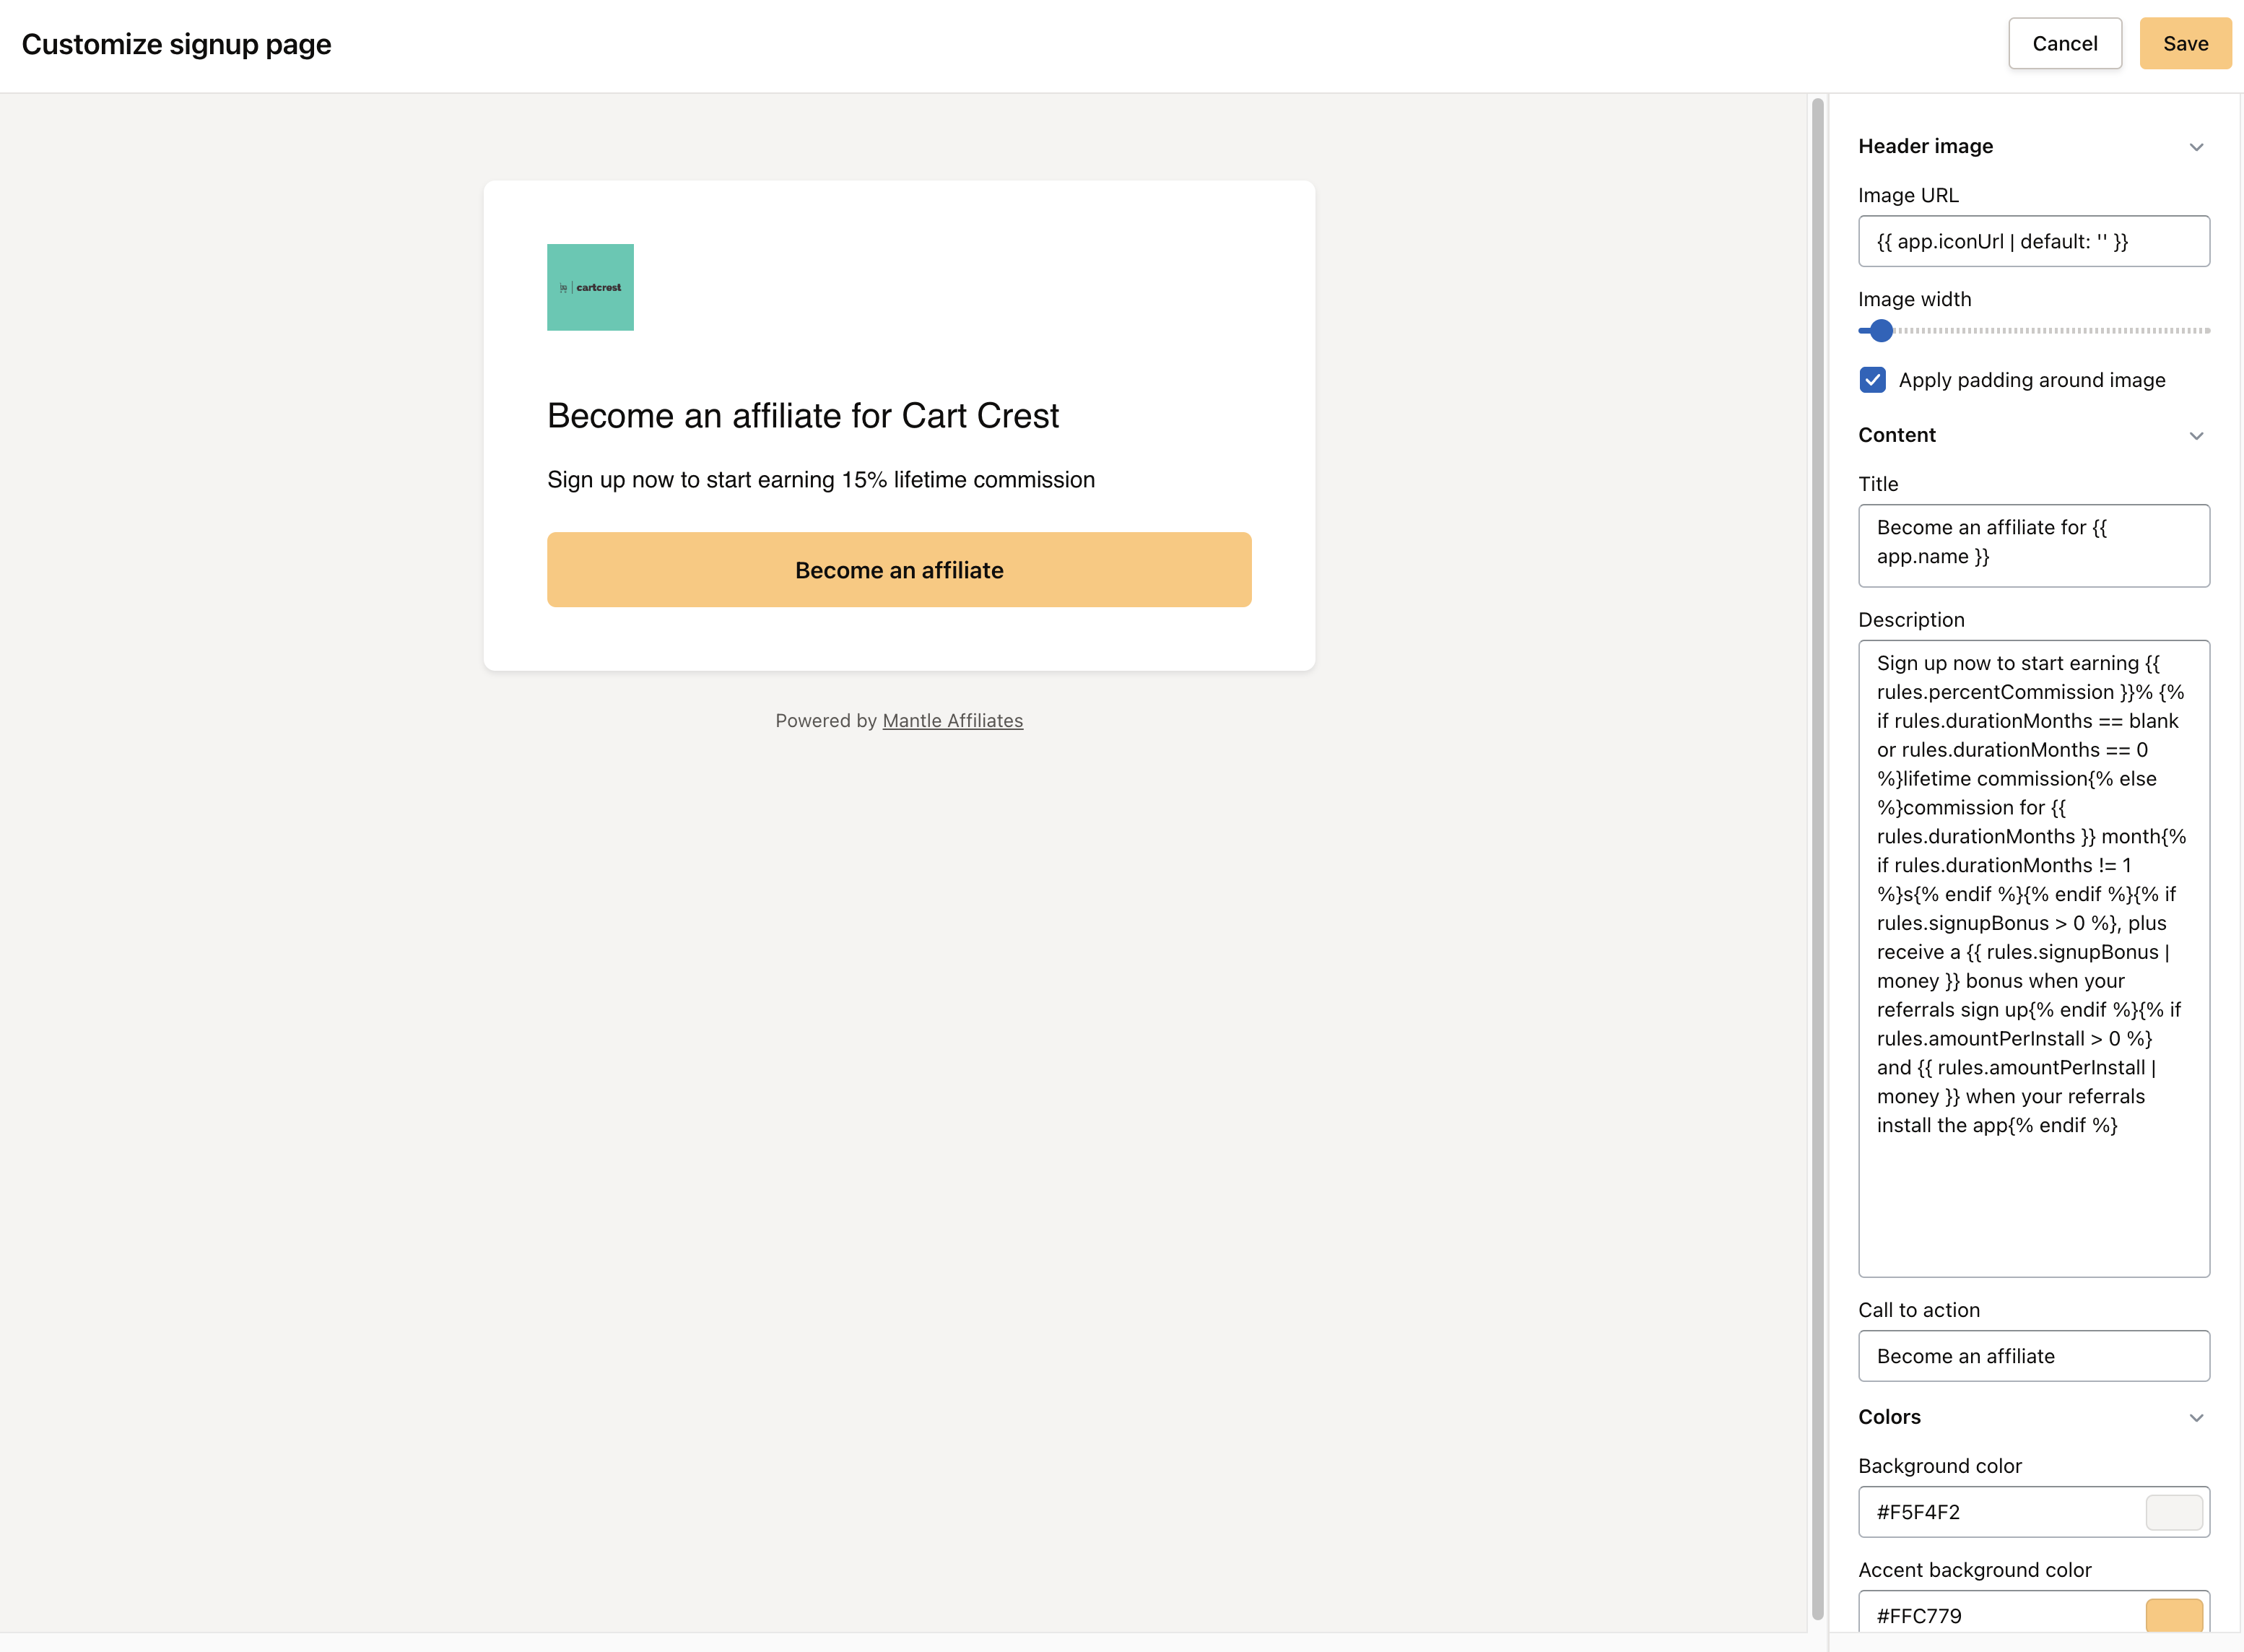Viewport: 2244px width, 1652px height.
Task: Click the Cancel button
Action: tap(2065, 43)
